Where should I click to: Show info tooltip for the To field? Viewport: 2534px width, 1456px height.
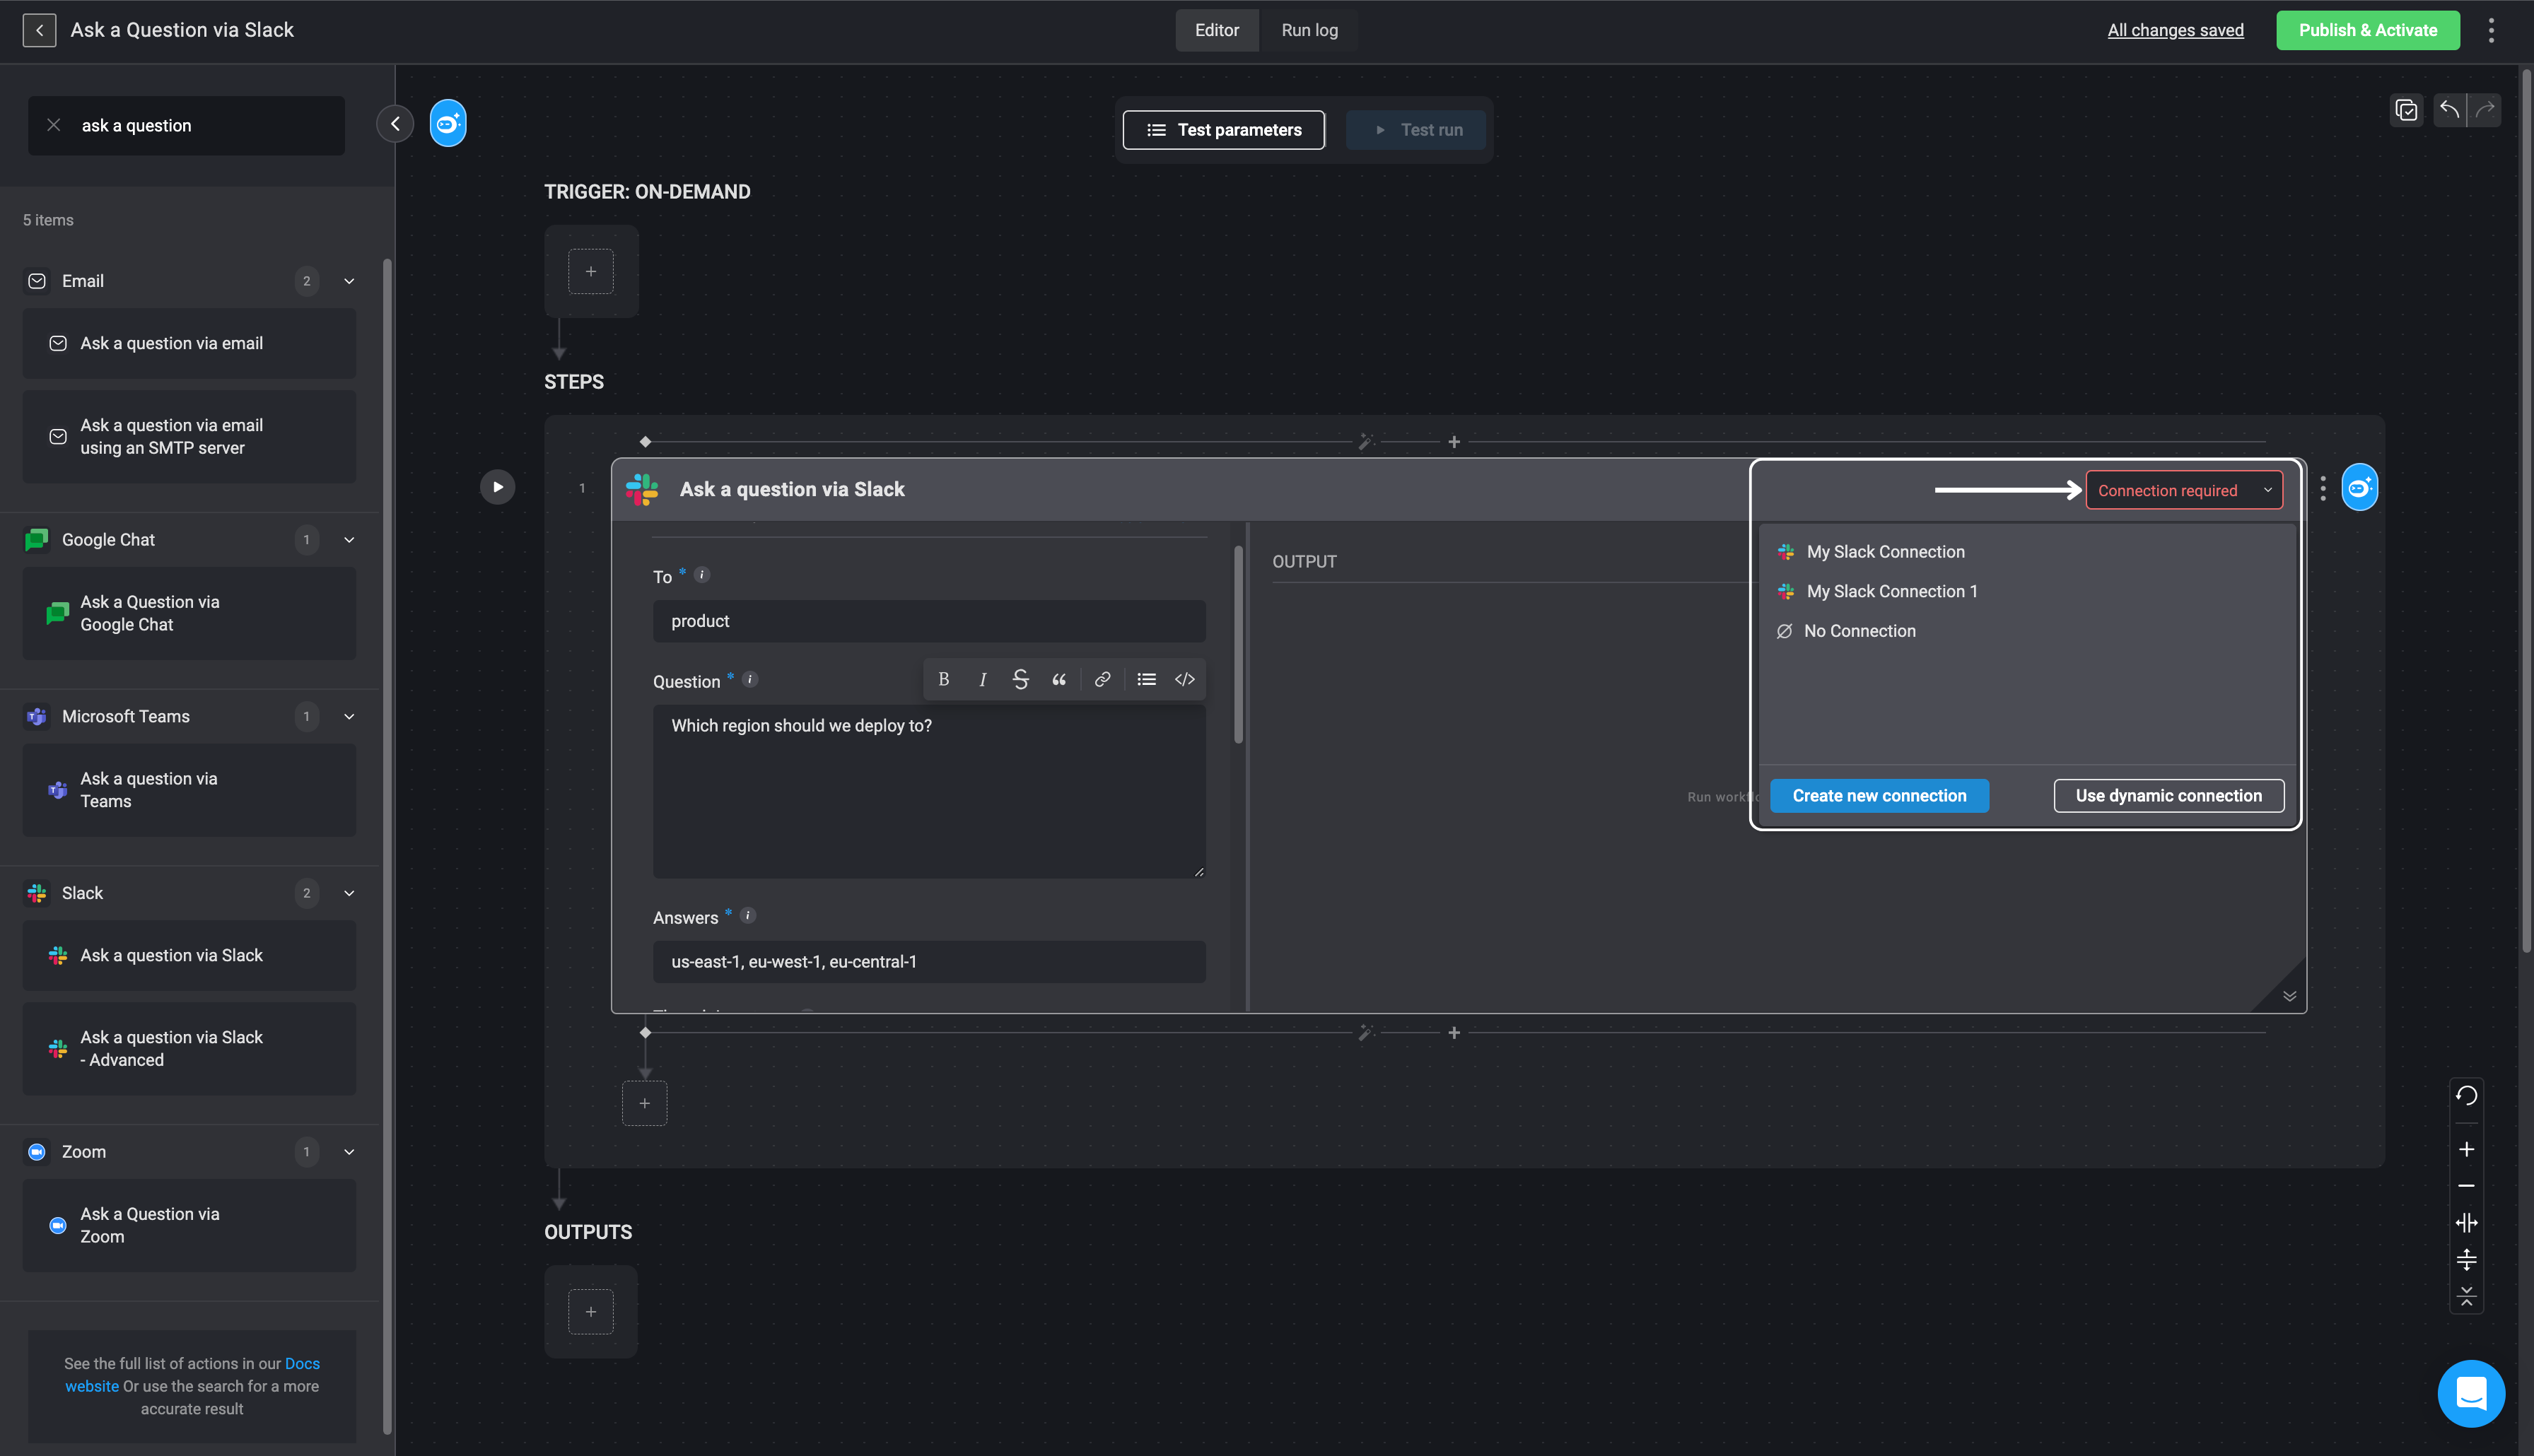point(702,574)
